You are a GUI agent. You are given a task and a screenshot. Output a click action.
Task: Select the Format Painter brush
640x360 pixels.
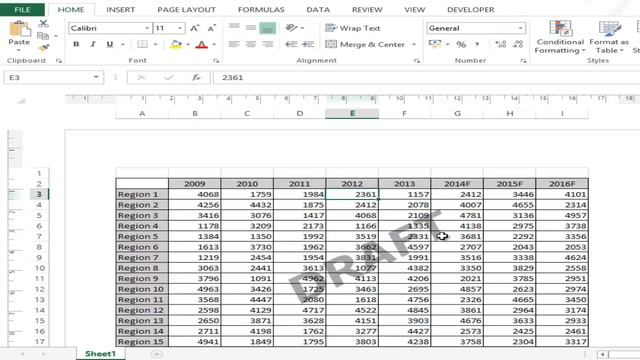tap(43, 48)
